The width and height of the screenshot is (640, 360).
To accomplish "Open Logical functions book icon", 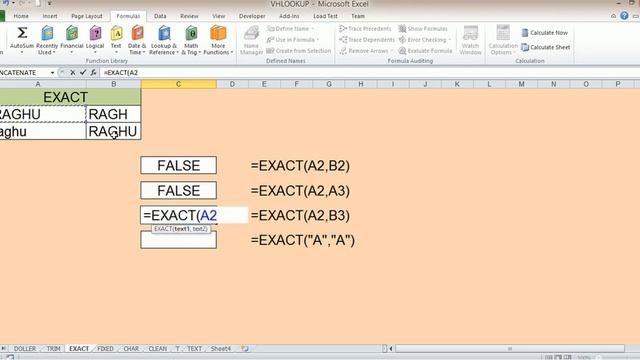I will [x=95, y=33].
